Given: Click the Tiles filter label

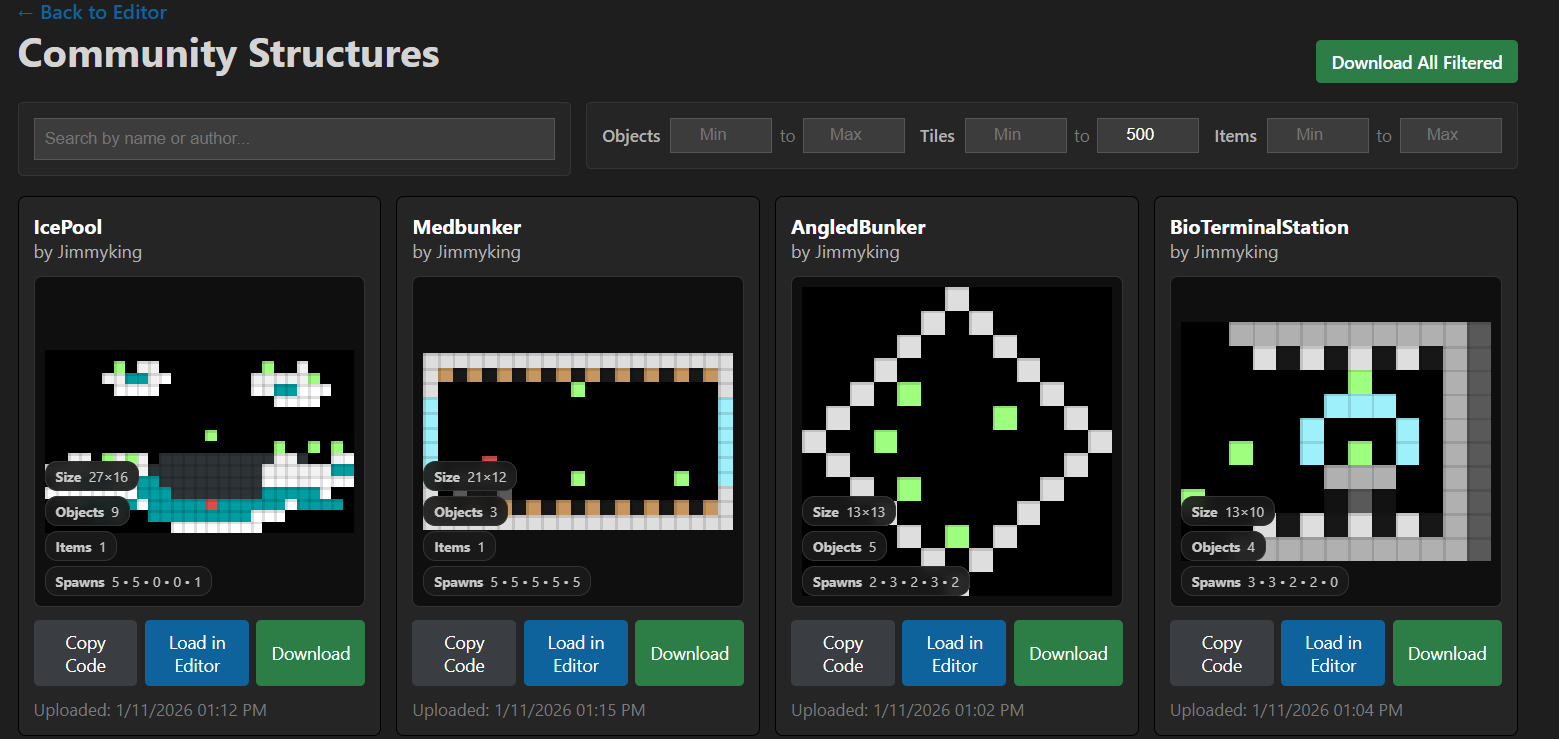Looking at the screenshot, I should (x=937, y=136).
